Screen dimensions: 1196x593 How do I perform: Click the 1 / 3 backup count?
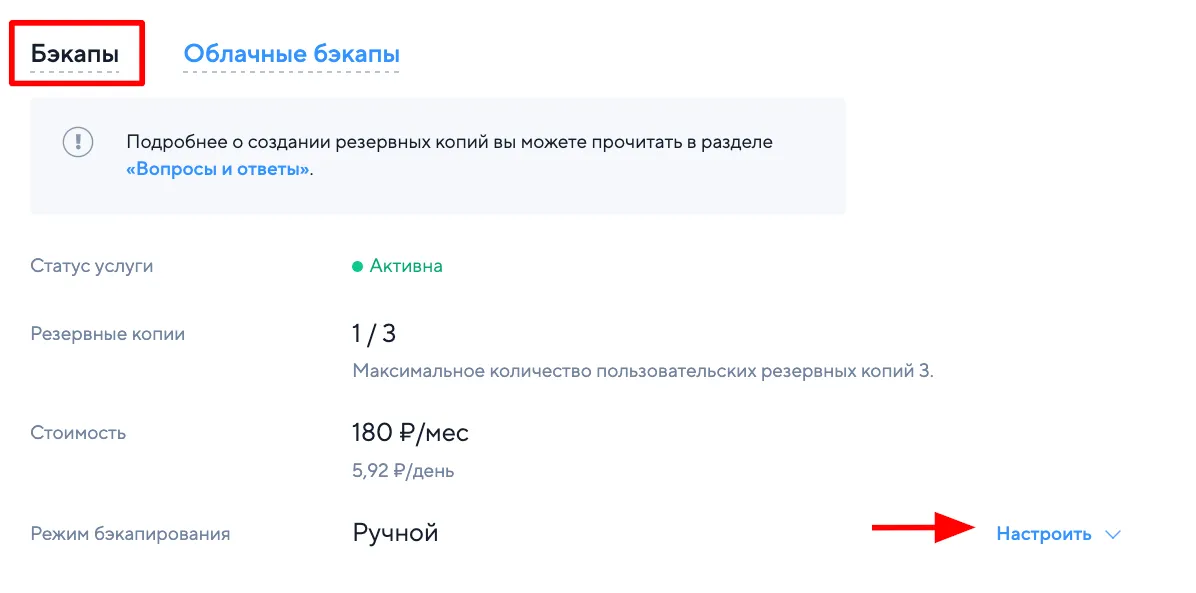(x=375, y=333)
